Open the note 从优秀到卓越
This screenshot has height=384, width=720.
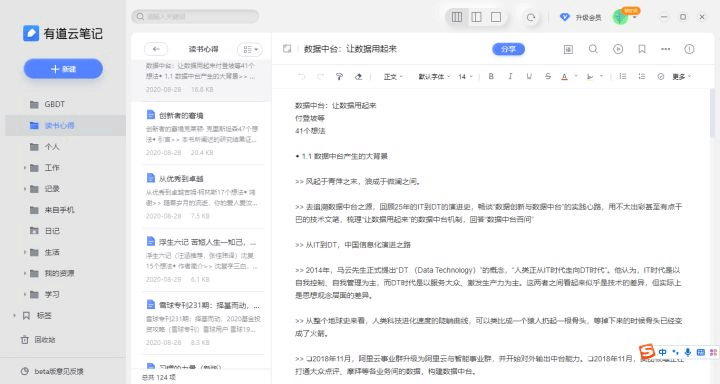pyautogui.click(x=202, y=197)
